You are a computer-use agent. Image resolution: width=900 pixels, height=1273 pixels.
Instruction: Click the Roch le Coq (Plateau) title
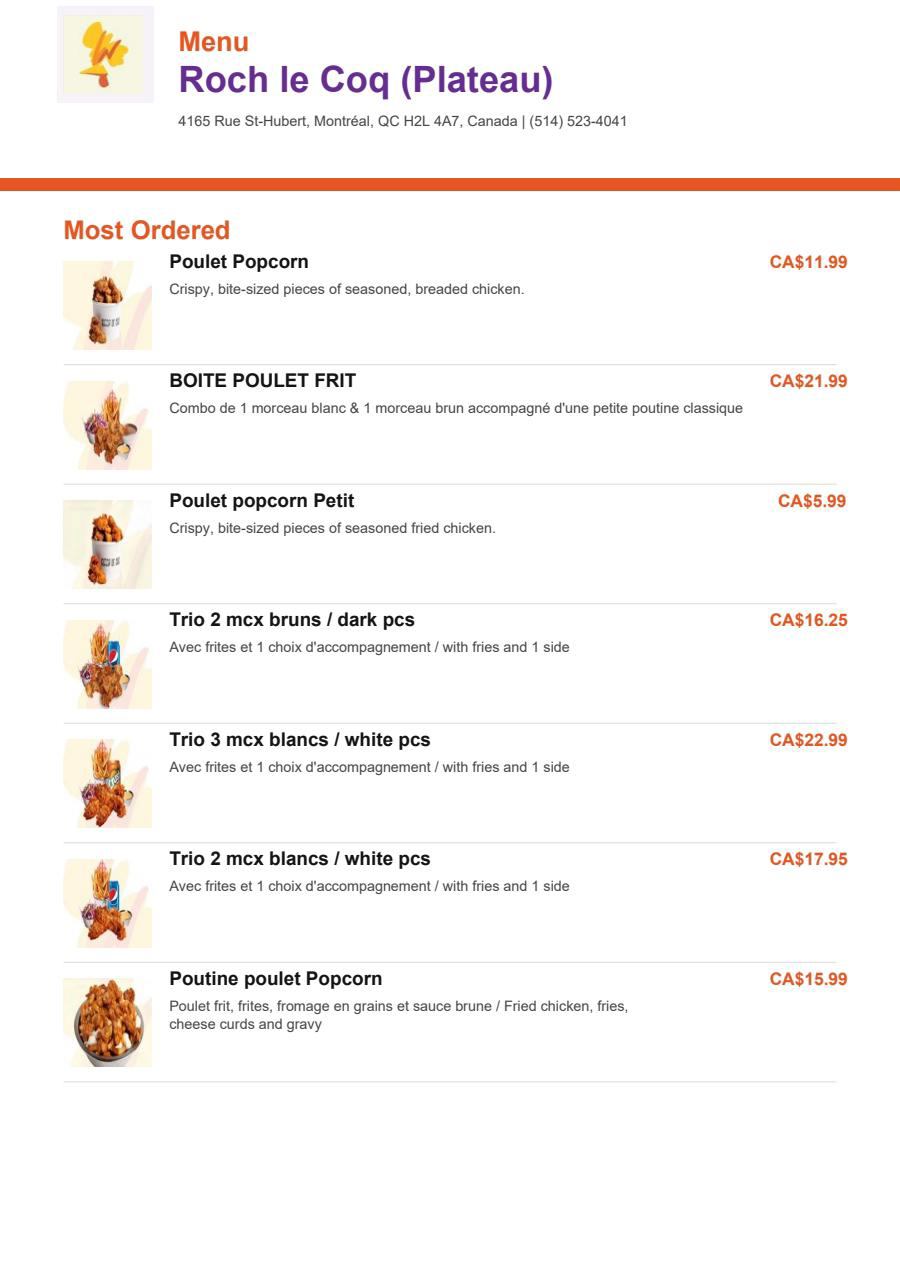click(366, 80)
